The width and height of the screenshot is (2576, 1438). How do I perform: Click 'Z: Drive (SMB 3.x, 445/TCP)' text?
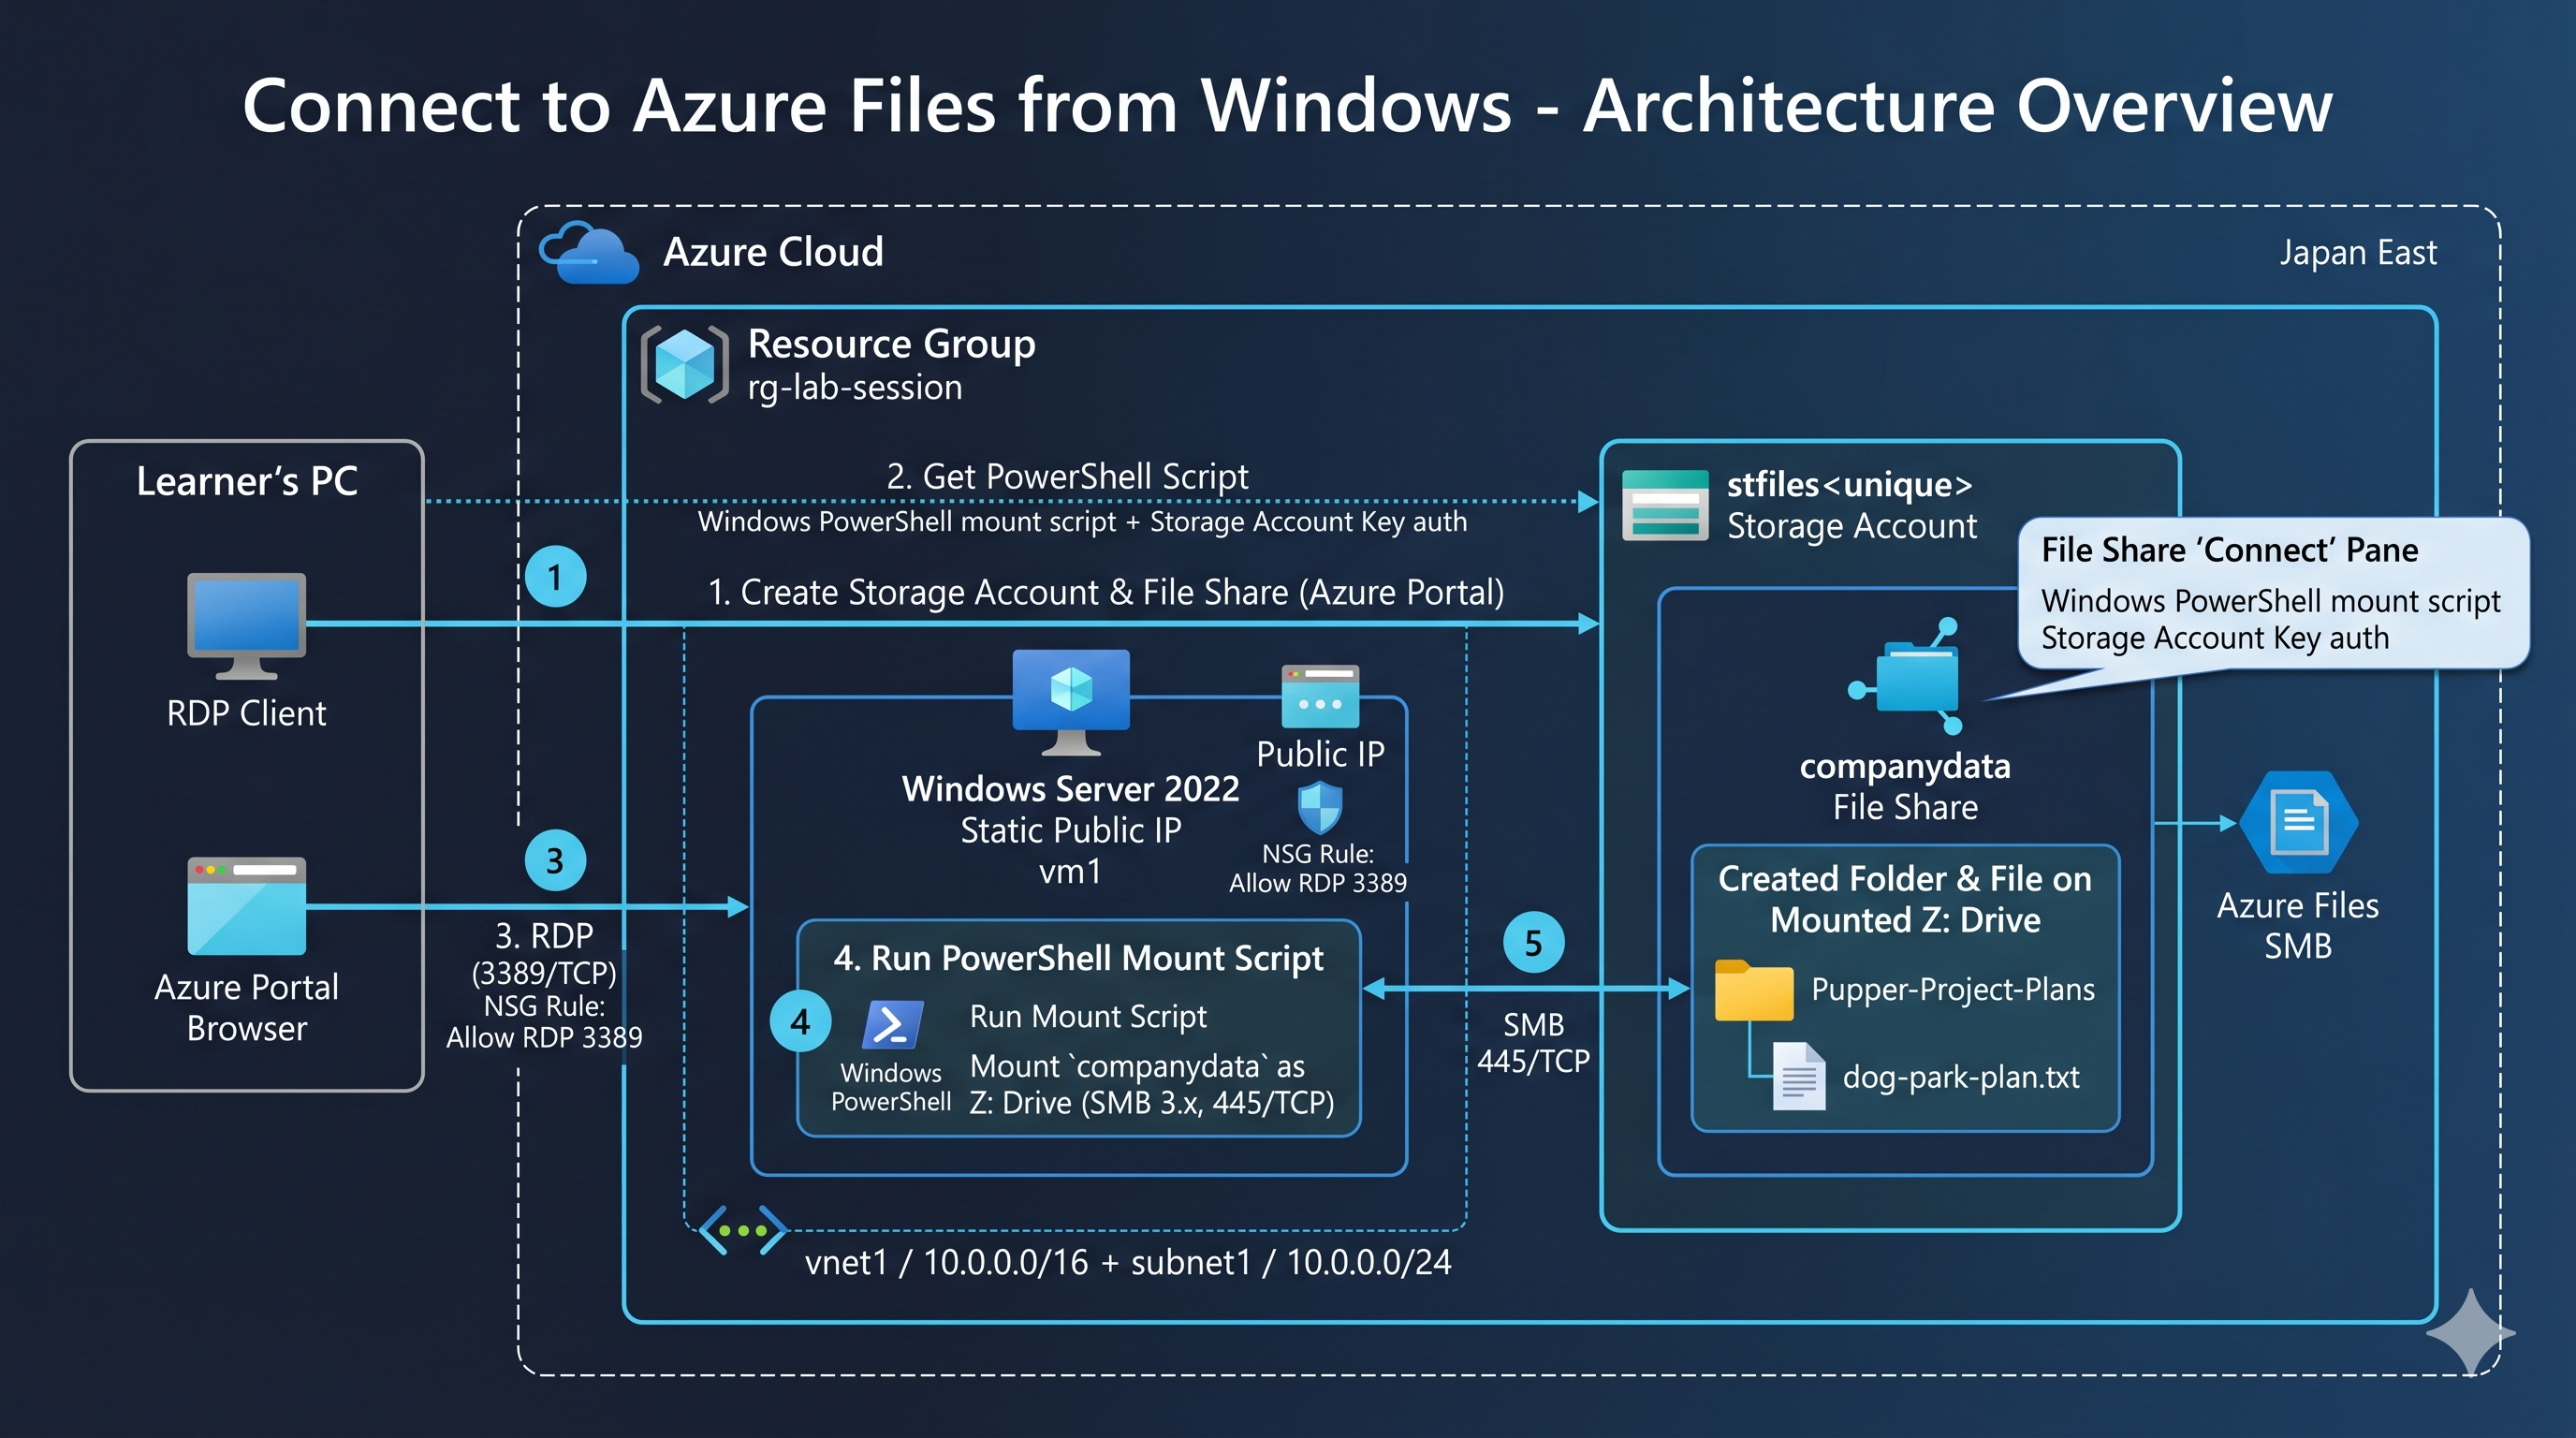coord(1152,1102)
